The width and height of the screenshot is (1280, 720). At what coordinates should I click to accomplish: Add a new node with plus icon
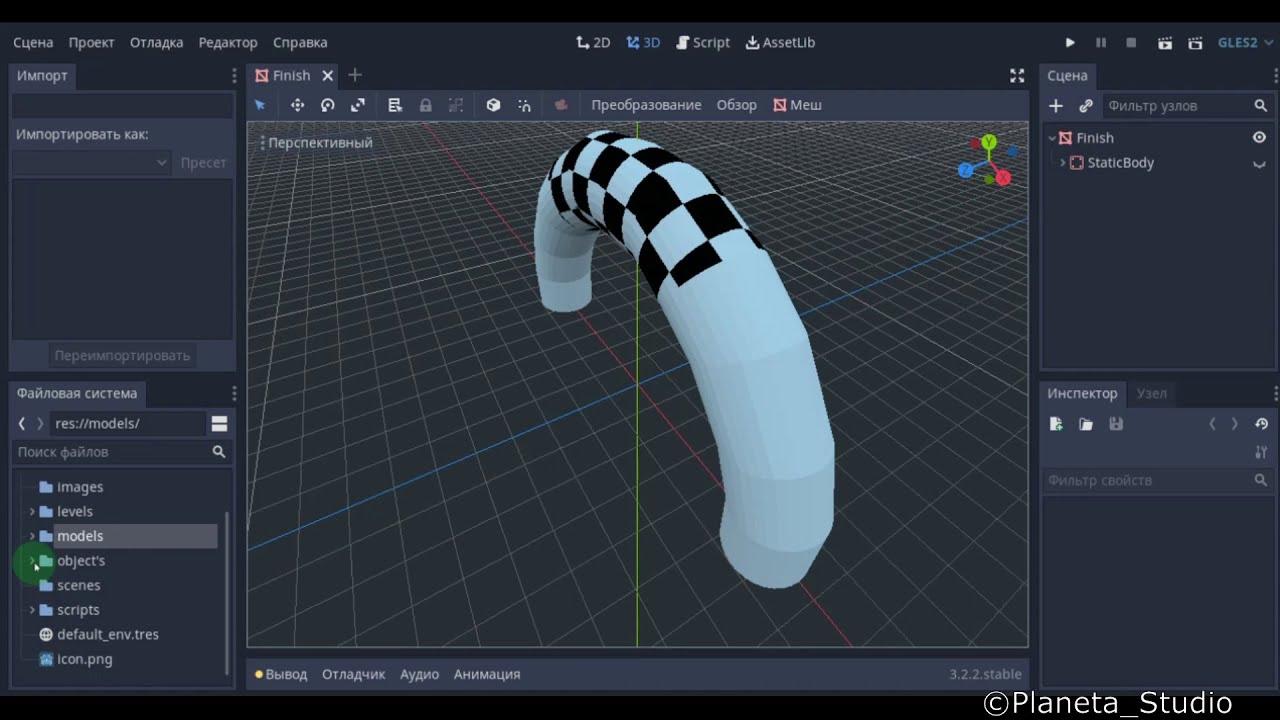click(1056, 106)
